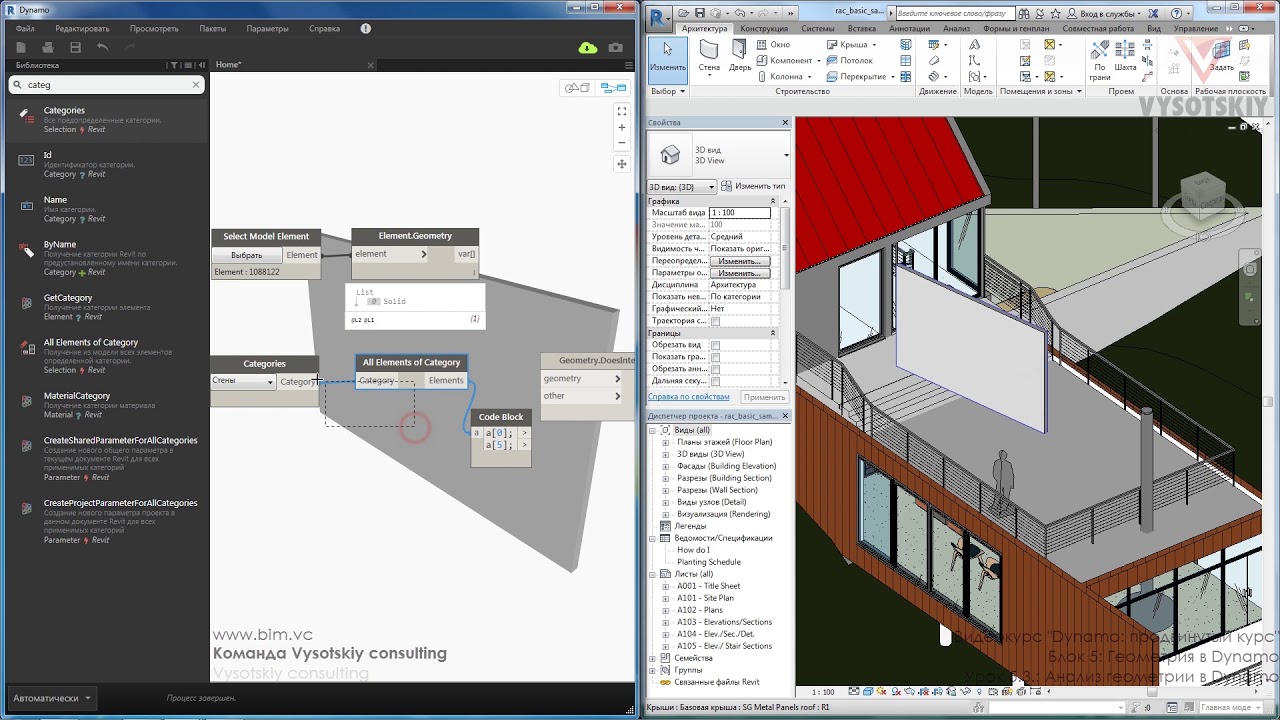Select the Window (Окно) tool in Revit
This screenshot has height=720, width=1280.
[x=772, y=45]
